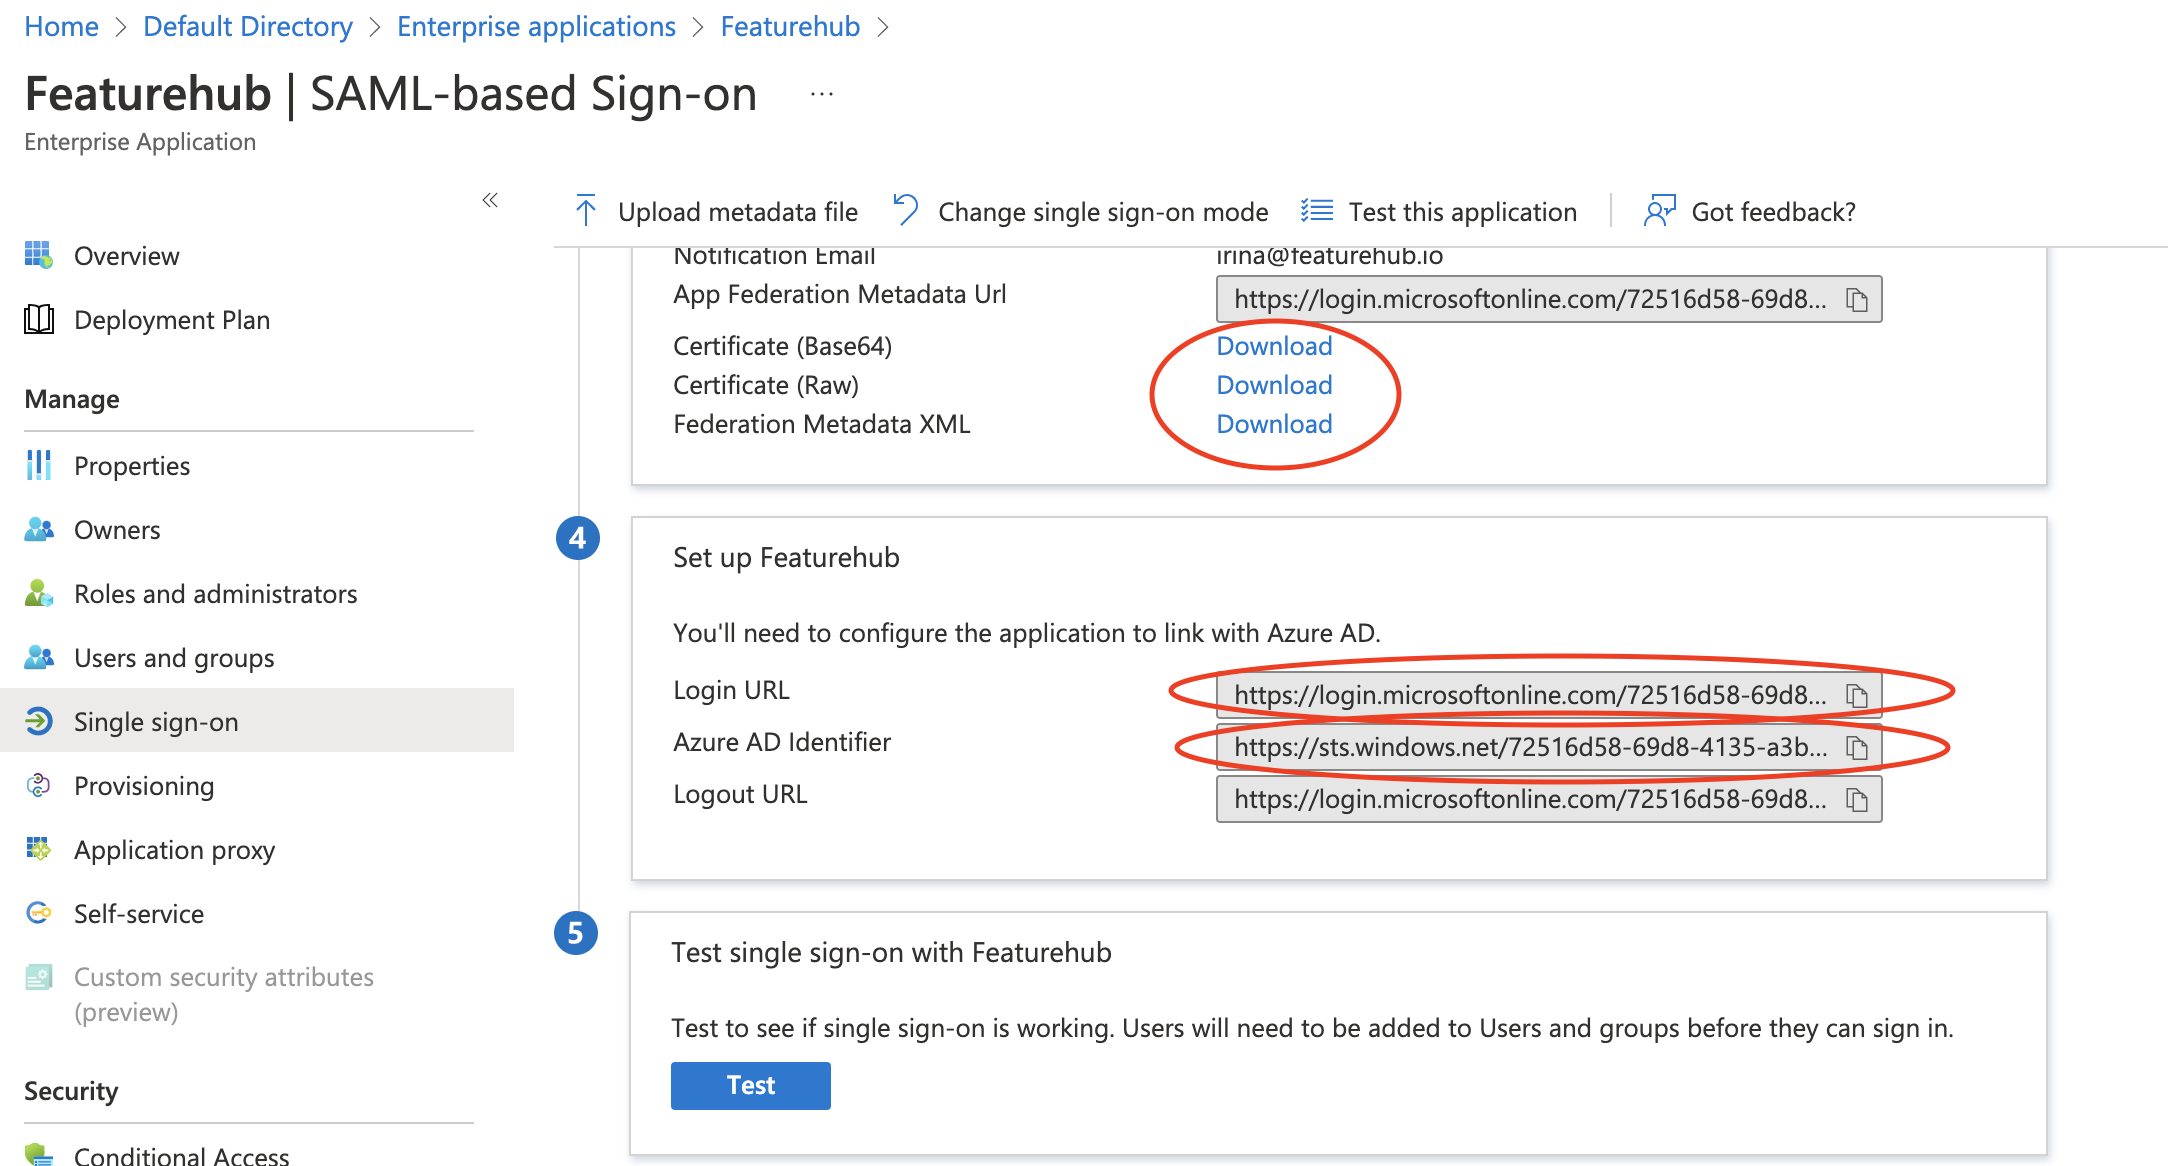Navigate to Enterprise applications breadcrumb
The width and height of the screenshot is (2168, 1166).
[x=536, y=26]
